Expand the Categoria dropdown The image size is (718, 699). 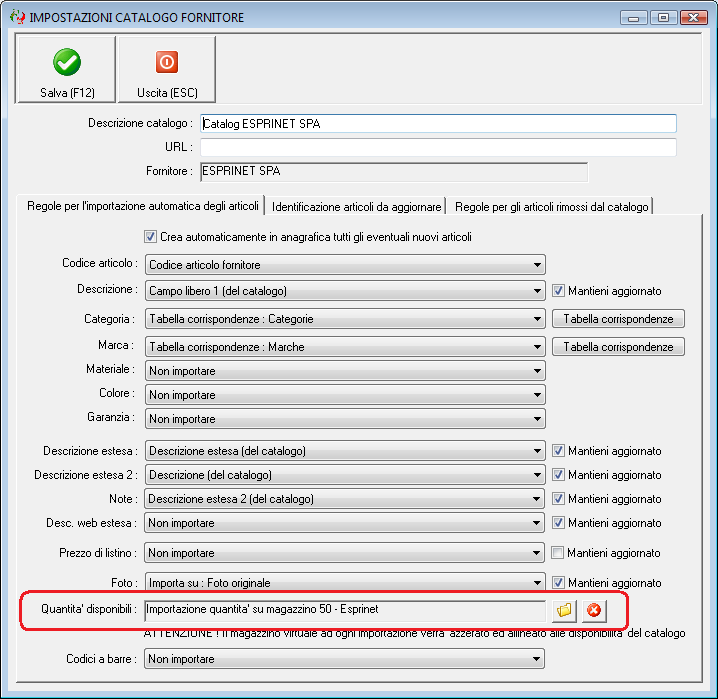[x=345, y=319]
